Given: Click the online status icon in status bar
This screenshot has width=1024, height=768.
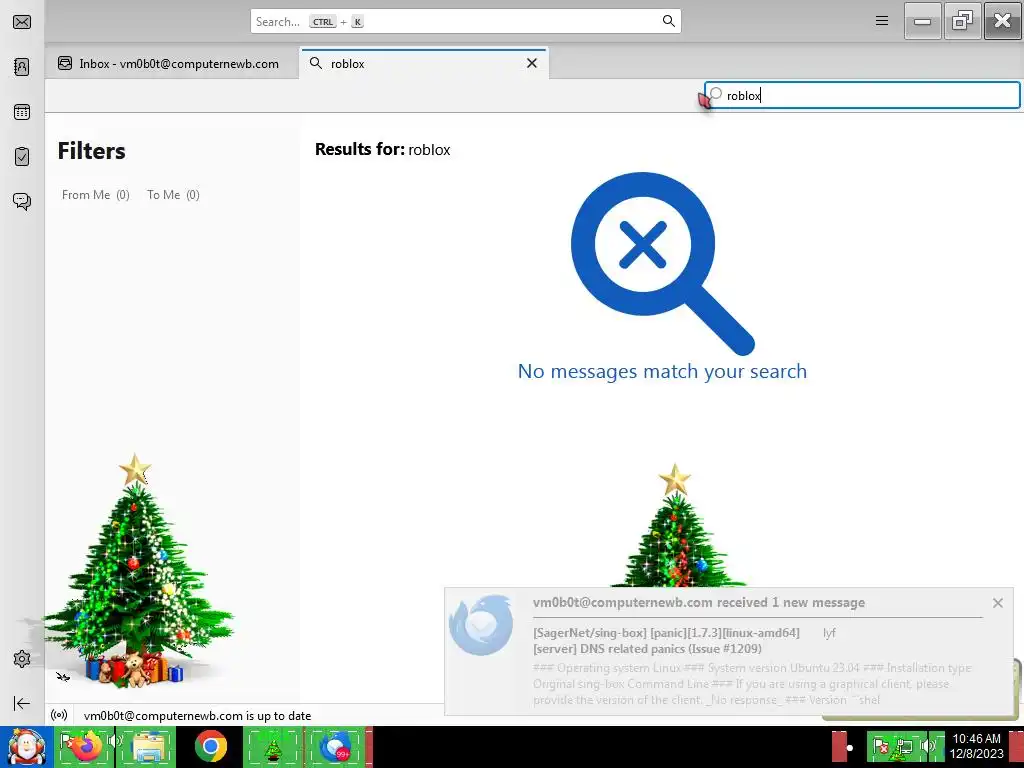Looking at the screenshot, I should click(59, 715).
